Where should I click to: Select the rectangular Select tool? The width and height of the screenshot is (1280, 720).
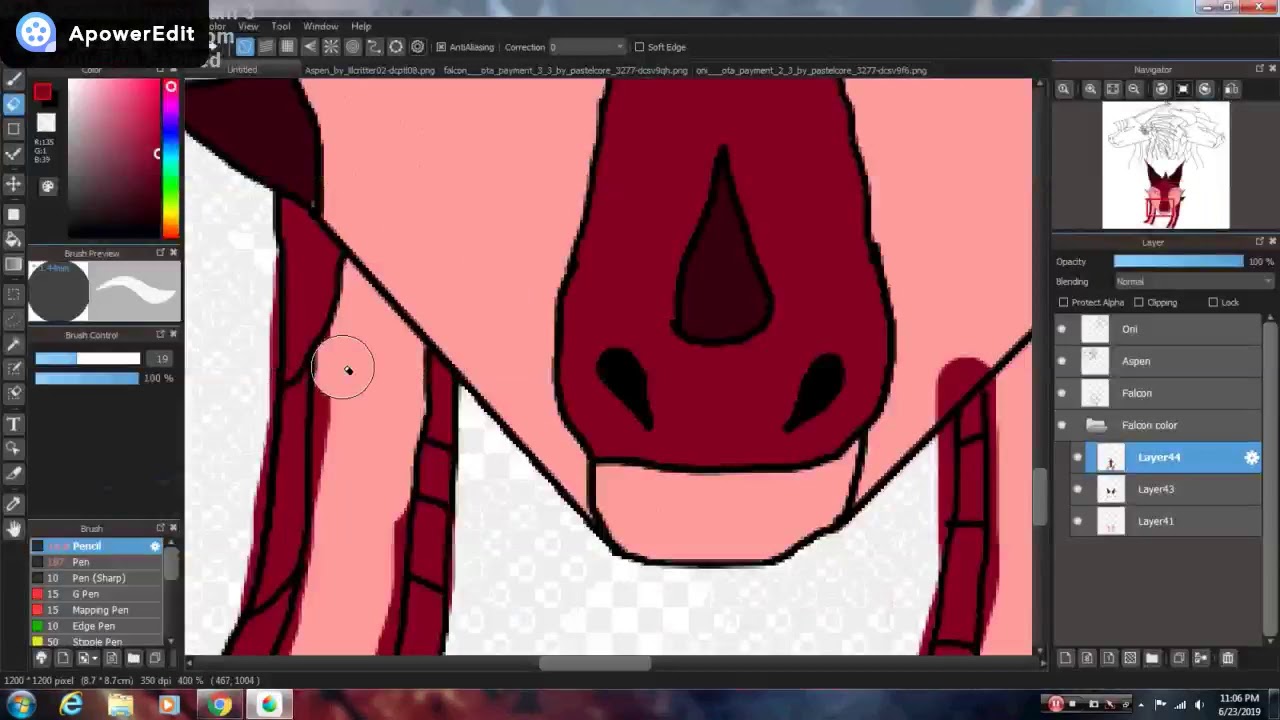click(14, 294)
